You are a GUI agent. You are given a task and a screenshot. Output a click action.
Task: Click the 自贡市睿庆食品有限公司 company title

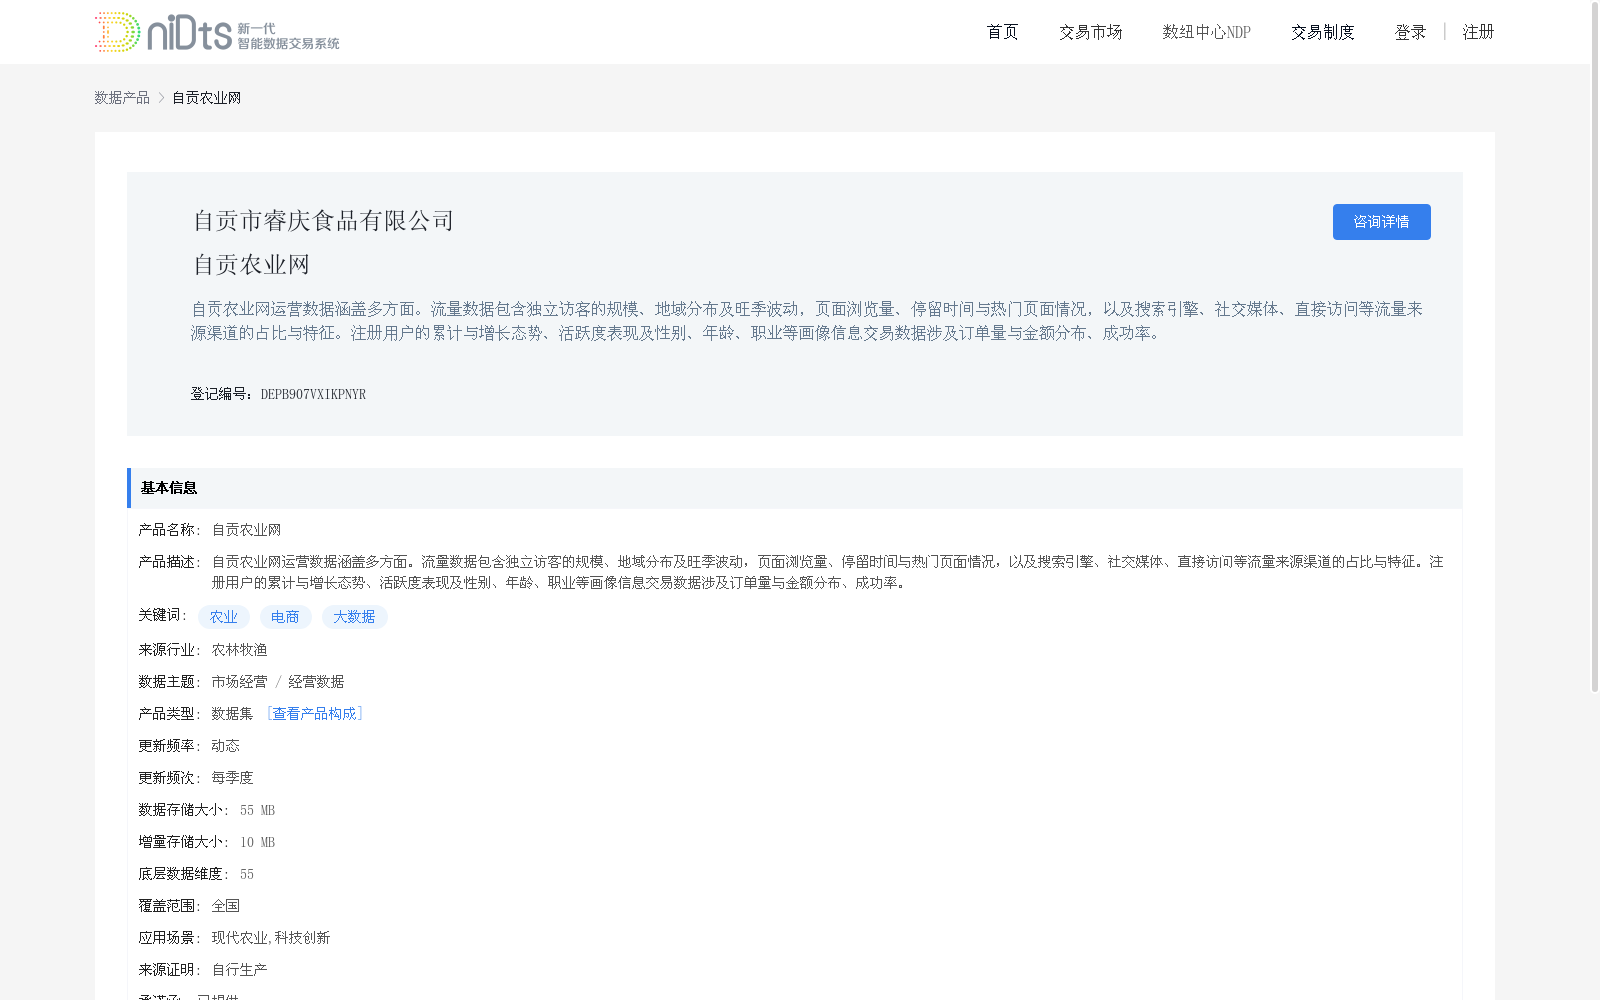323,221
